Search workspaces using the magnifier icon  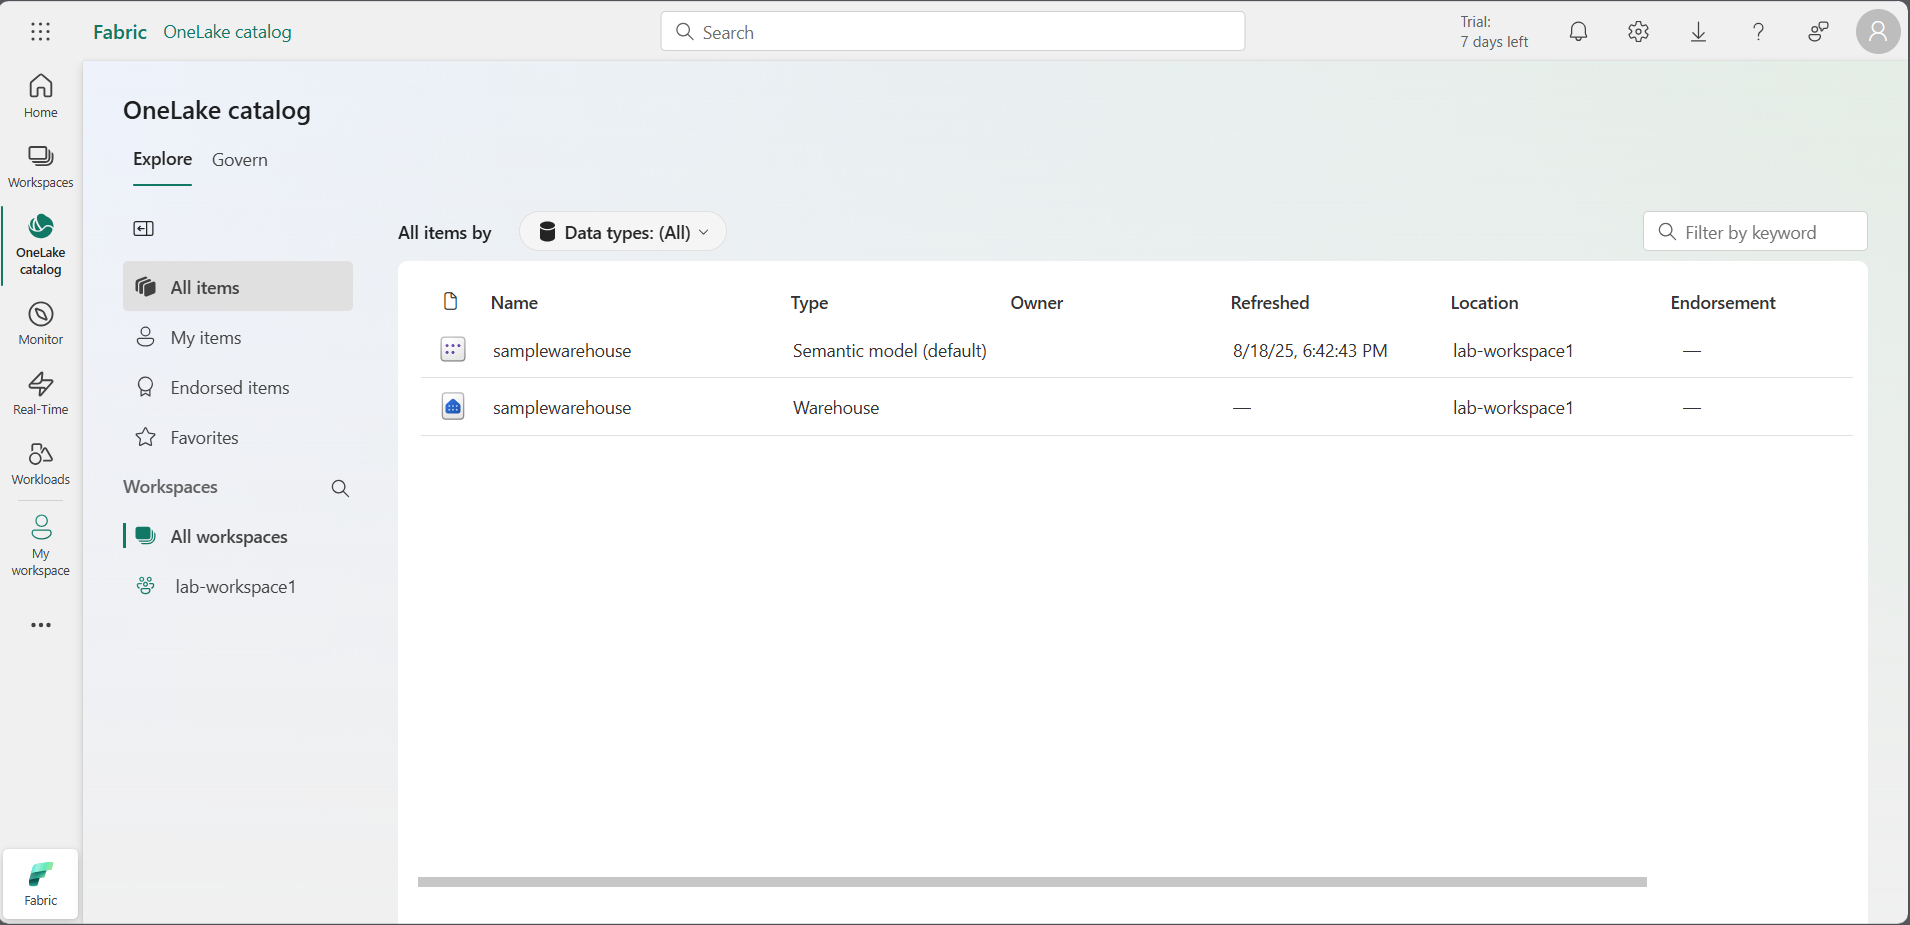point(340,488)
